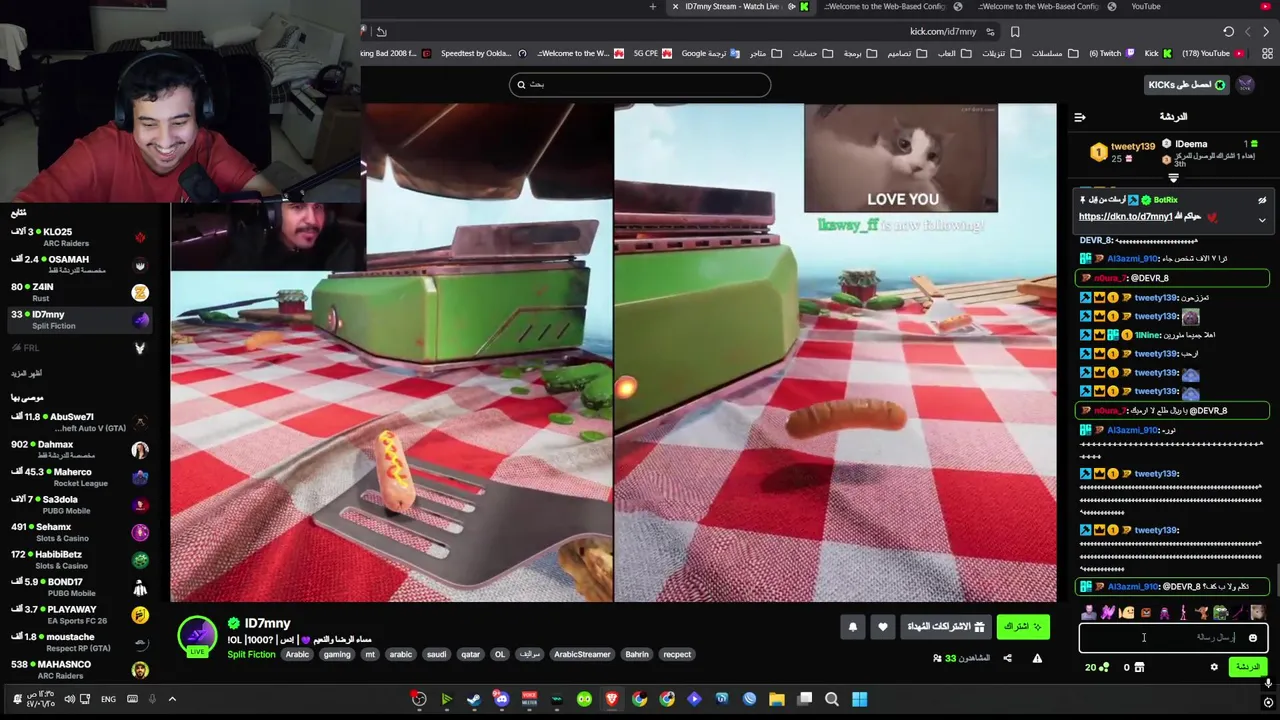Open Z4IN Rust channel in sidebar
This screenshot has height=720, width=1280.
78,292
